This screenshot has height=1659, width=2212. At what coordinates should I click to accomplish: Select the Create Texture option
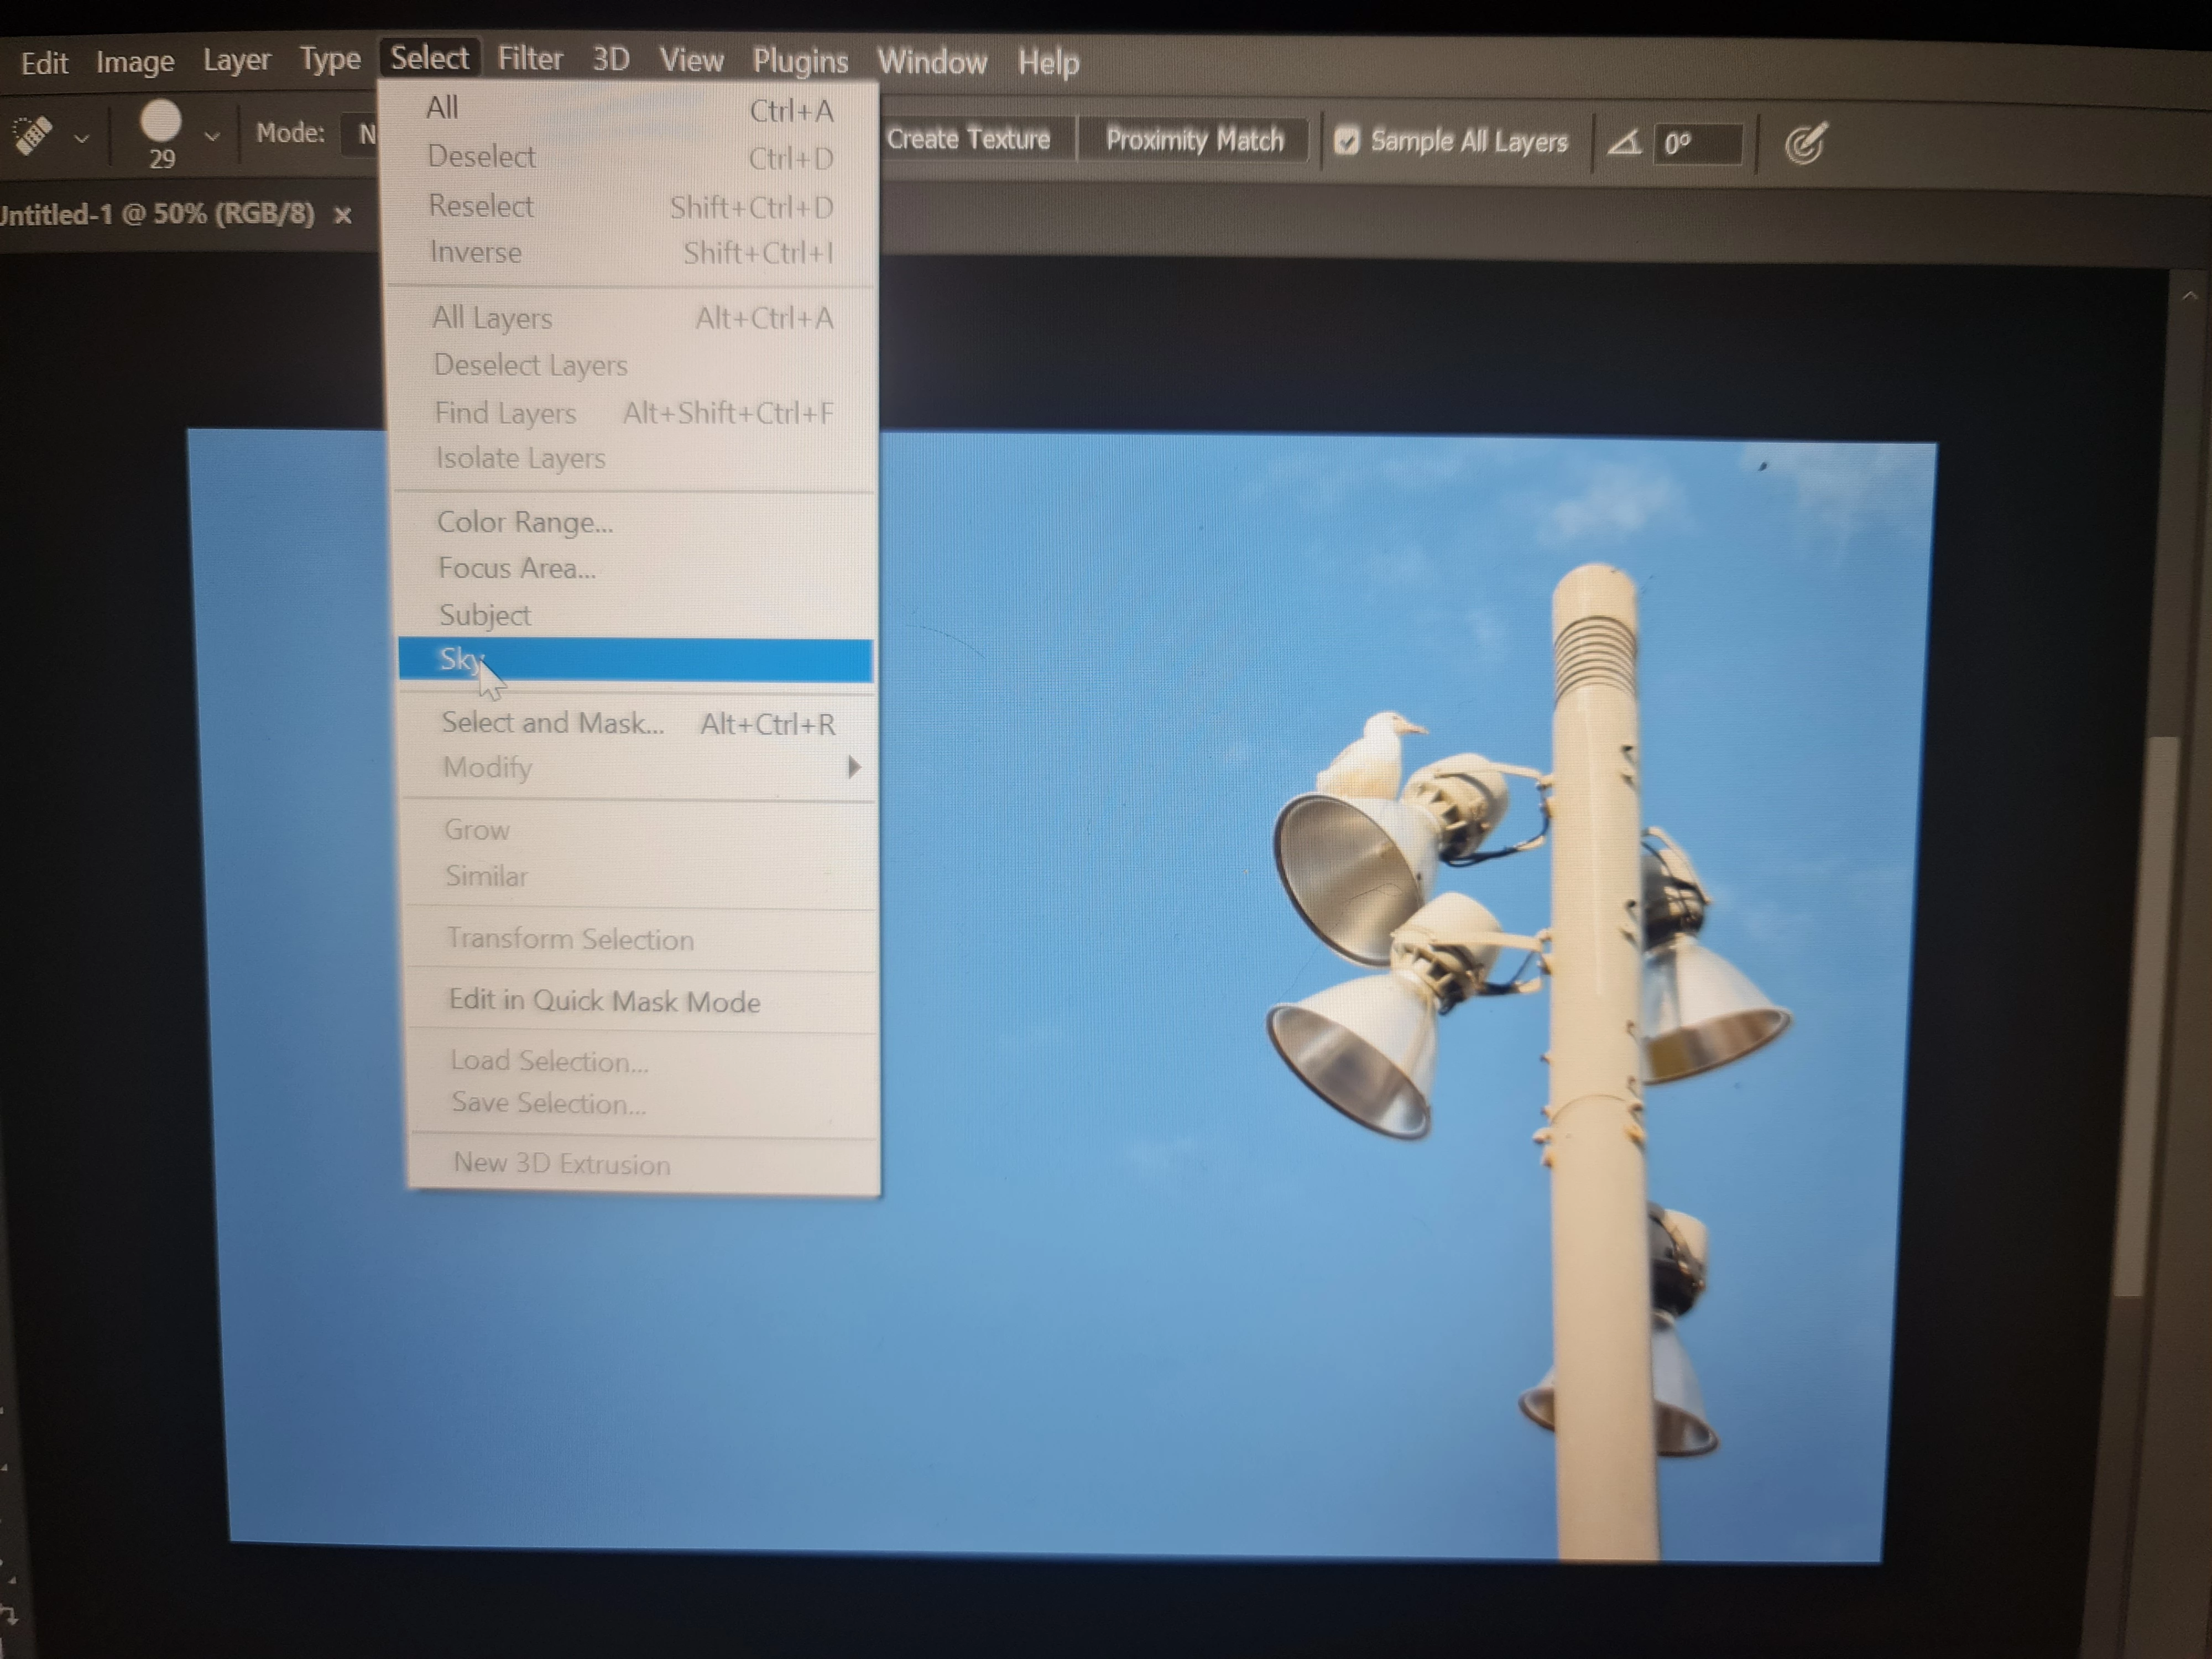click(968, 139)
